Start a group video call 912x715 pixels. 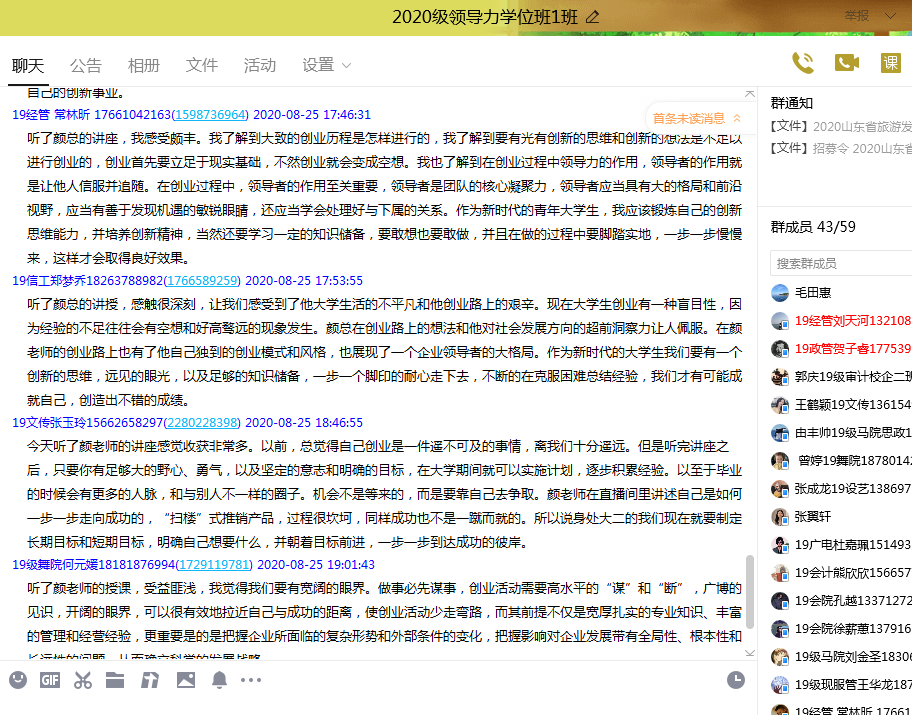(x=847, y=63)
